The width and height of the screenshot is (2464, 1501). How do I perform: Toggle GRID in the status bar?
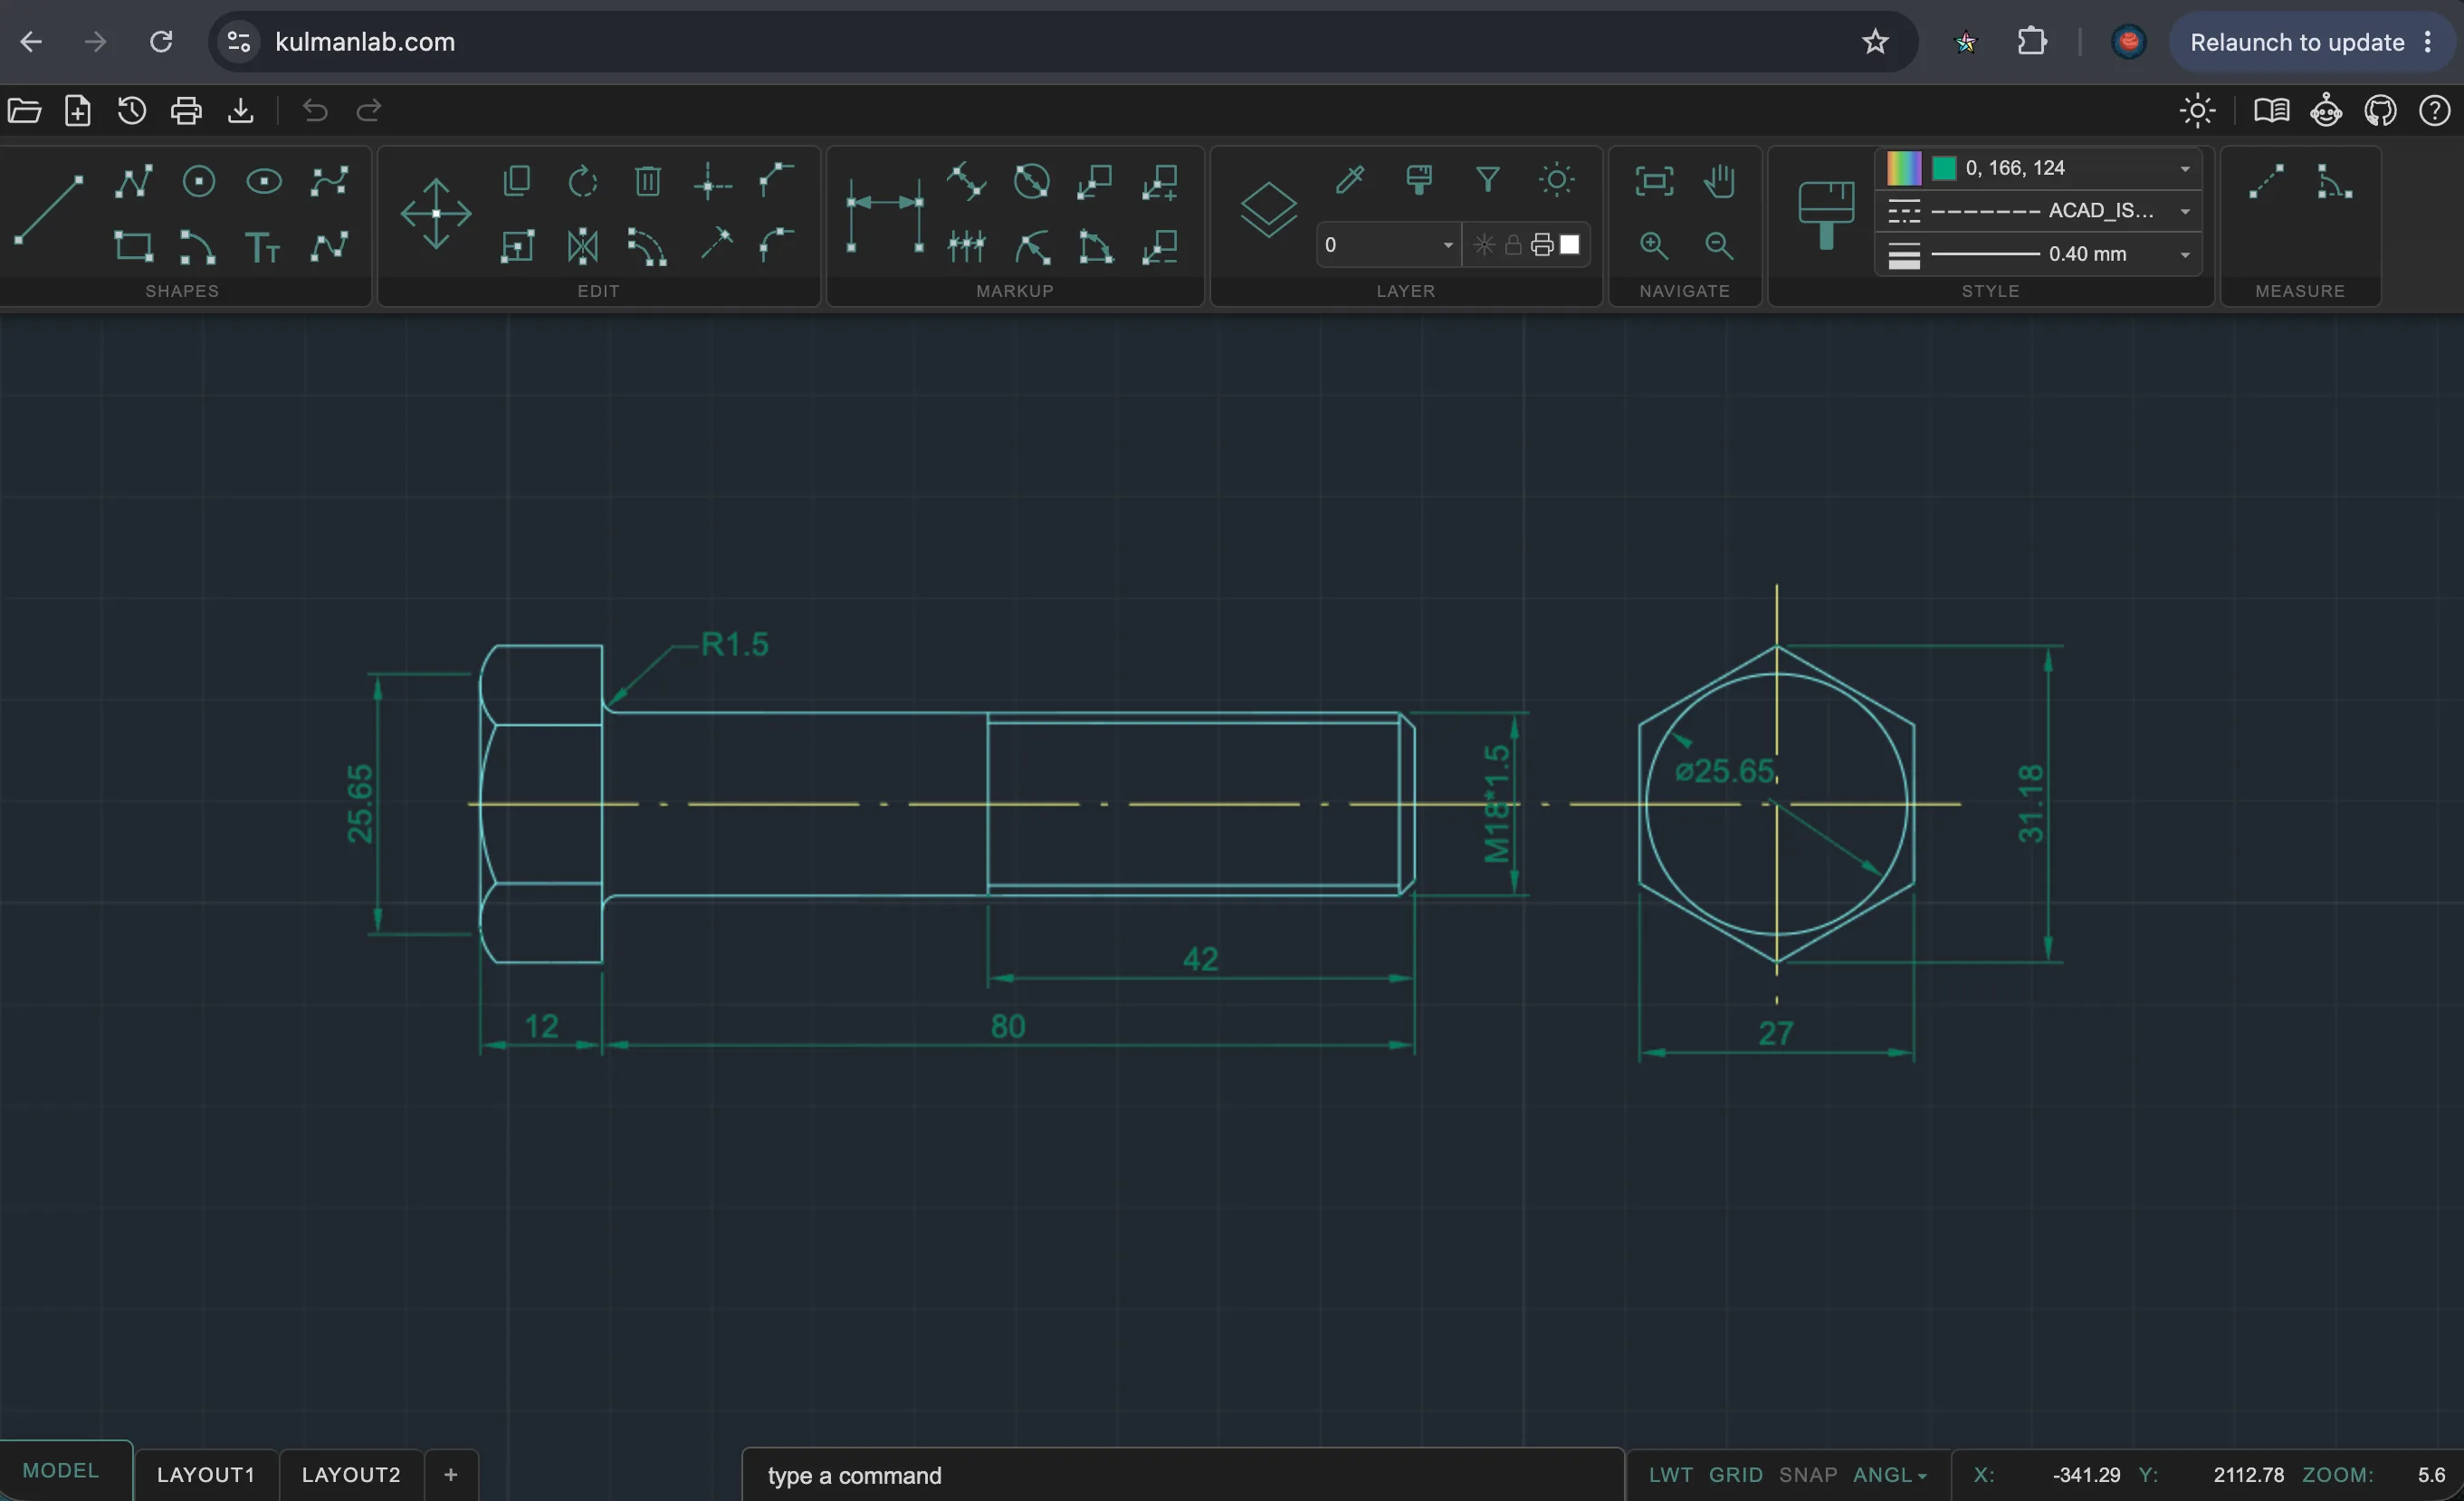pyautogui.click(x=1735, y=1475)
